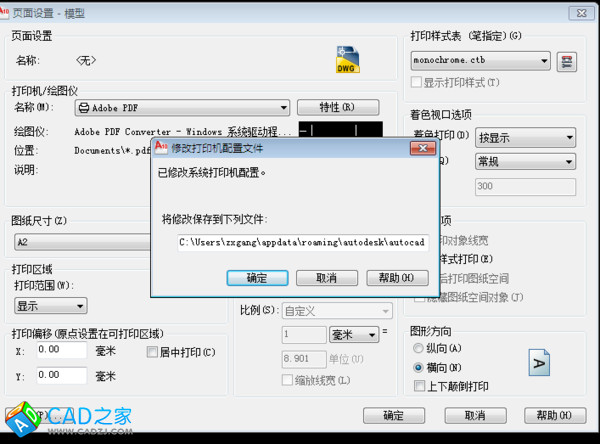Click 确定 in the 修改打印机配置文件 dialog
Image resolution: width=600 pixels, height=444 pixels.
pos(258,277)
